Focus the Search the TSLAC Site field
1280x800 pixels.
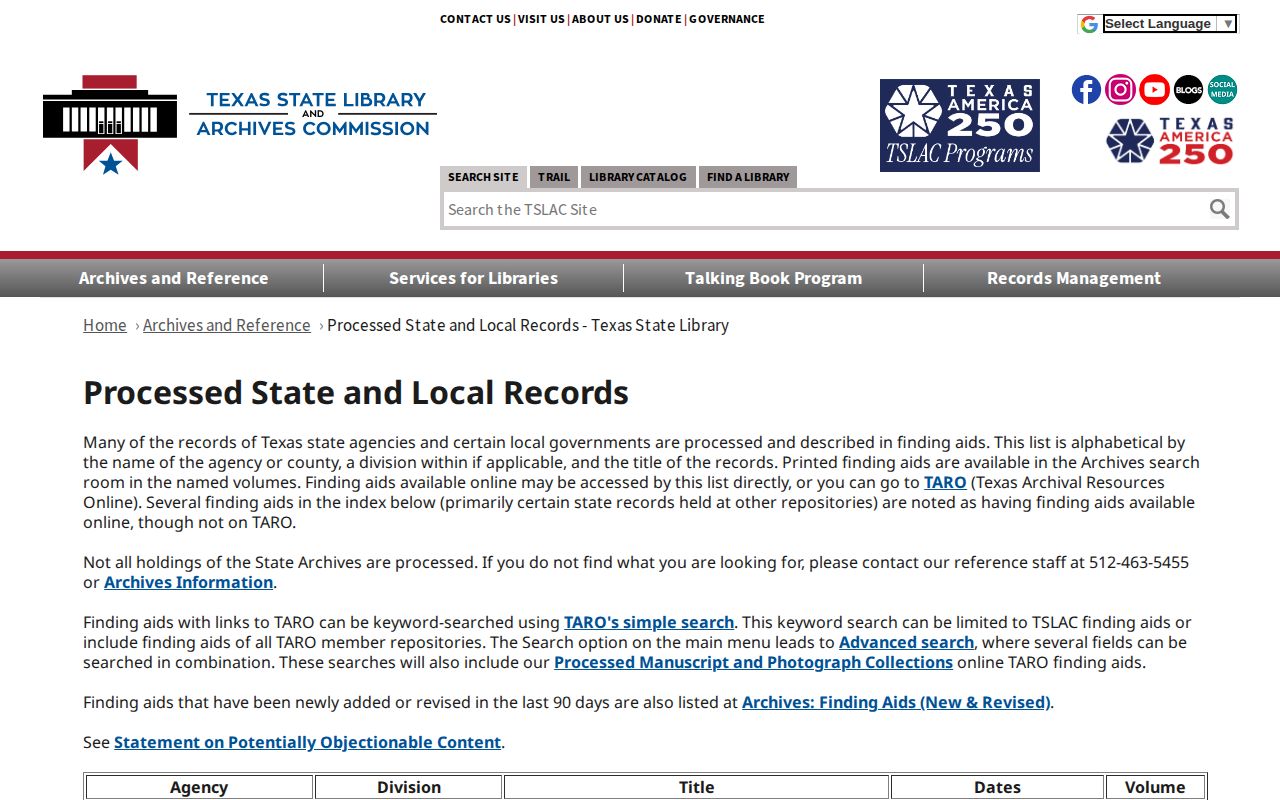[824, 209]
